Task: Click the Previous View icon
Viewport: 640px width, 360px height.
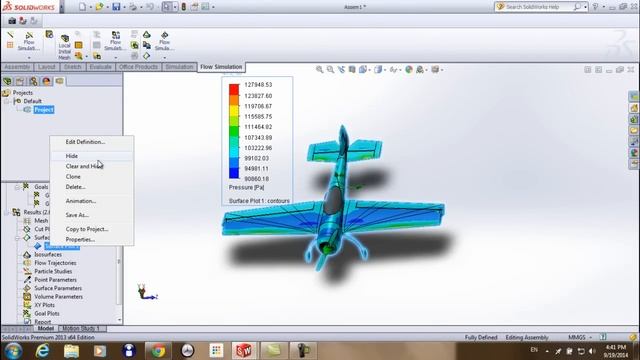Action: [x=341, y=70]
